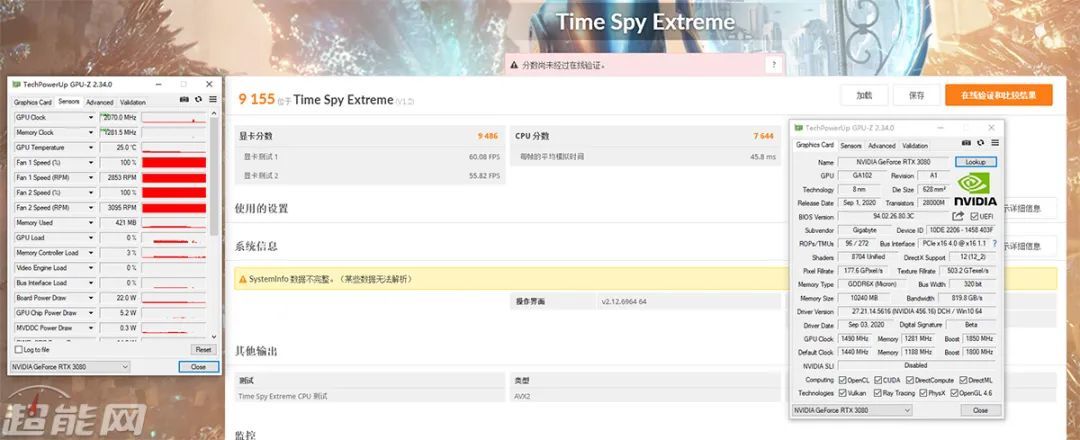Click question mark beside Bus Interface
The image size is (1080, 440).
[x=994, y=244]
